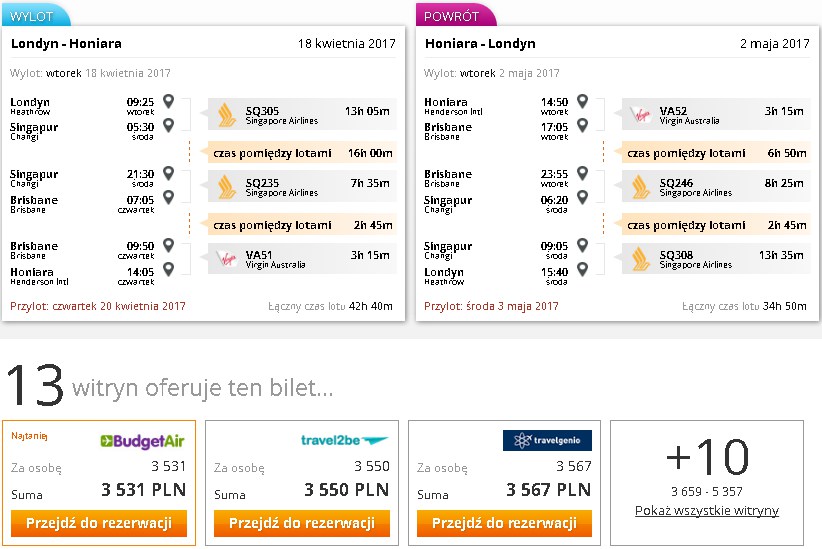Click the map pin next to Brisbane 09:50 departure
The height and width of the screenshot is (549, 822).
(168, 244)
